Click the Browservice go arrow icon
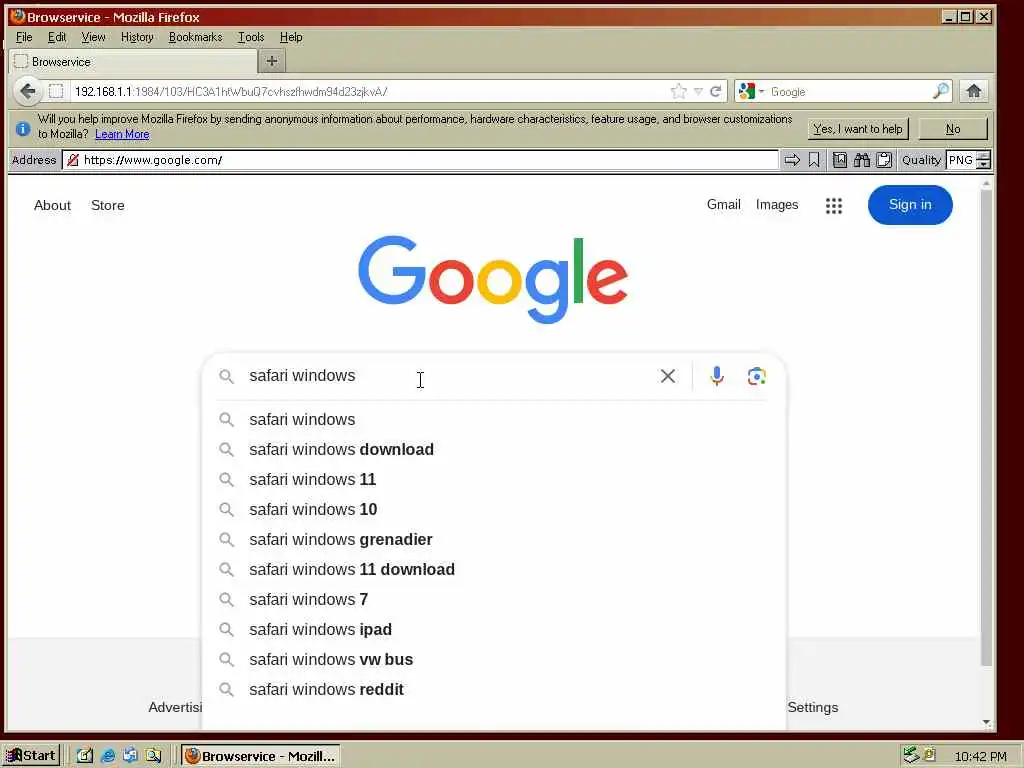 pyautogui.click(x=792, y=160)
